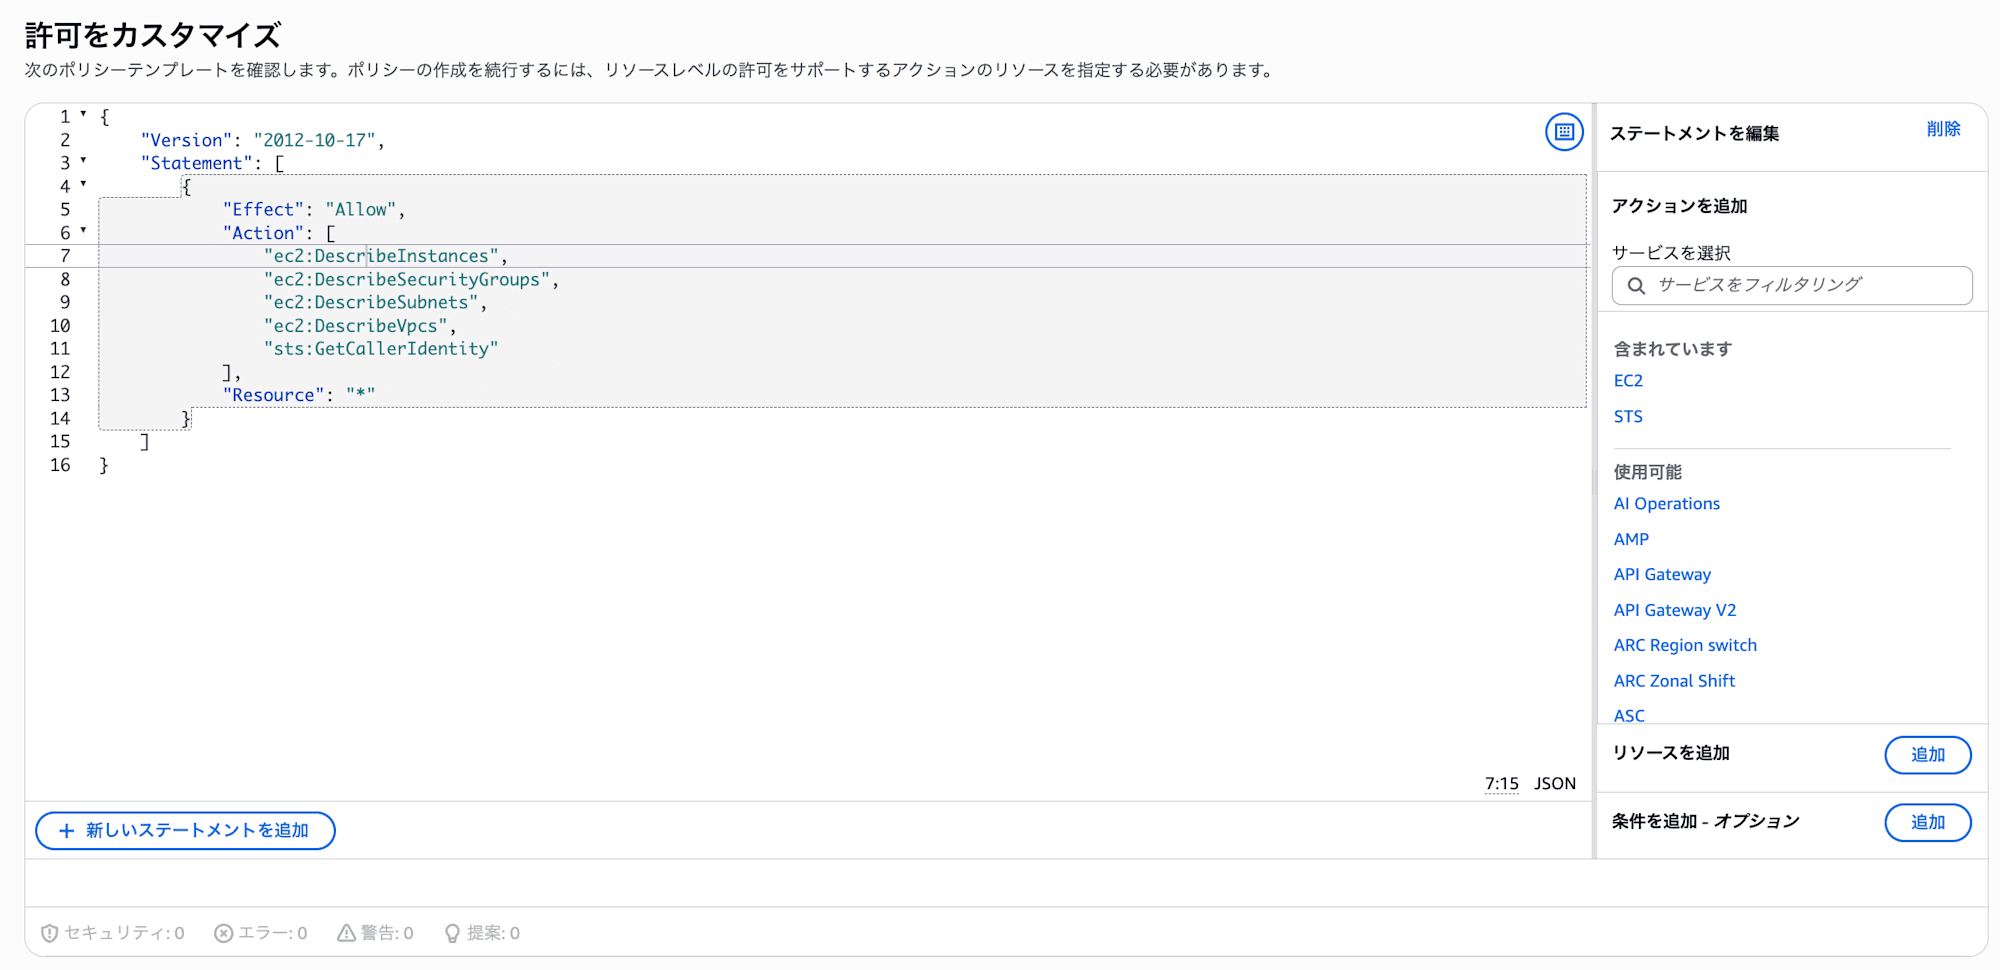The height and width of the screenshot is (970, 2000).
Task: Click the "ec2:DescribeSecurityGroups" action line
Action: 411,280
